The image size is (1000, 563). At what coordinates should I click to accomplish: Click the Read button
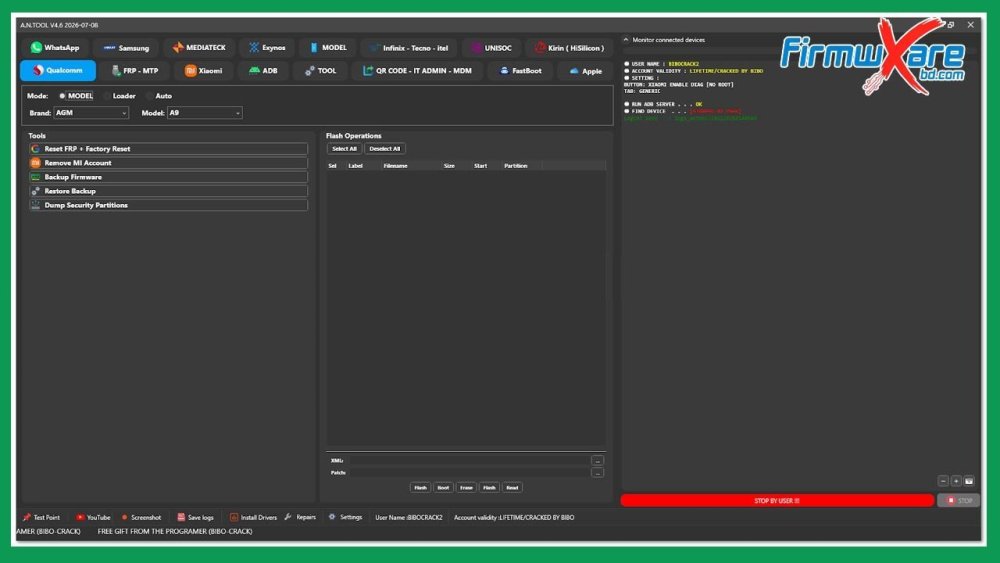pyautogui.click(x=512, y=487)
